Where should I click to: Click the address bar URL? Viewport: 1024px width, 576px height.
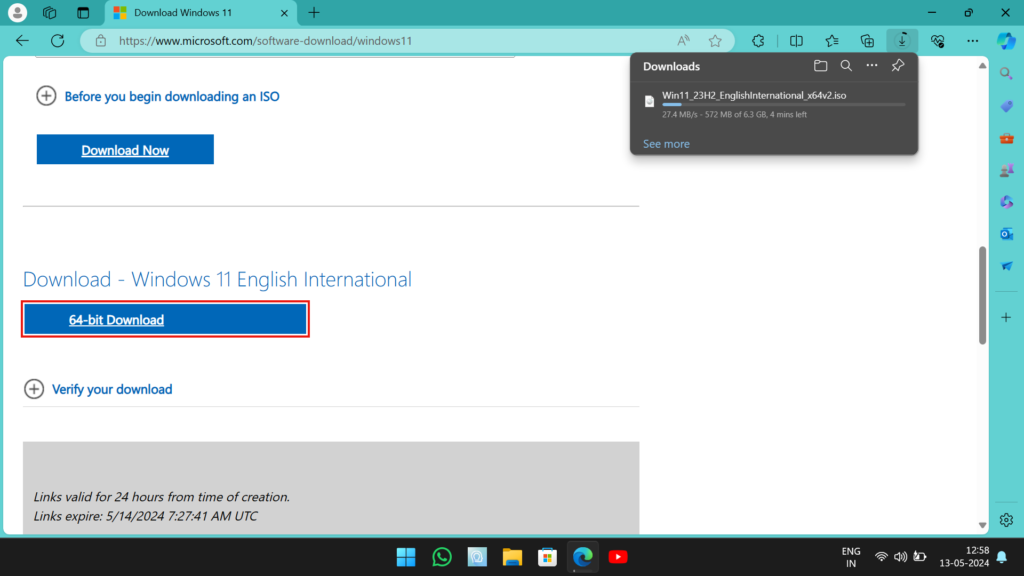pyautogui.click(x=265, y=40)
